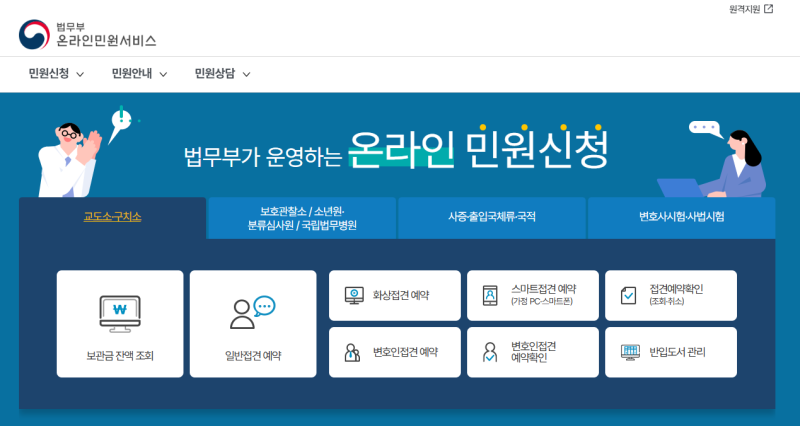Open the 민원상담 menu

coord(222,74)
